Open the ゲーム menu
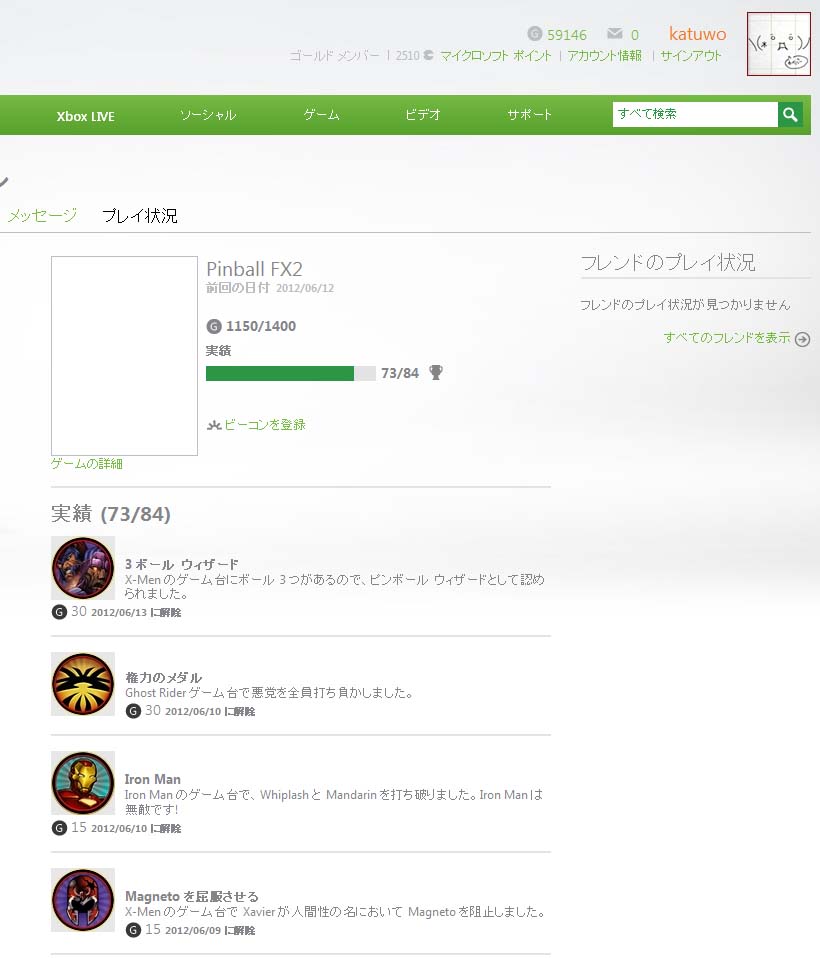The width and height of the screenshot is (820, 958). tap(321, 115)
